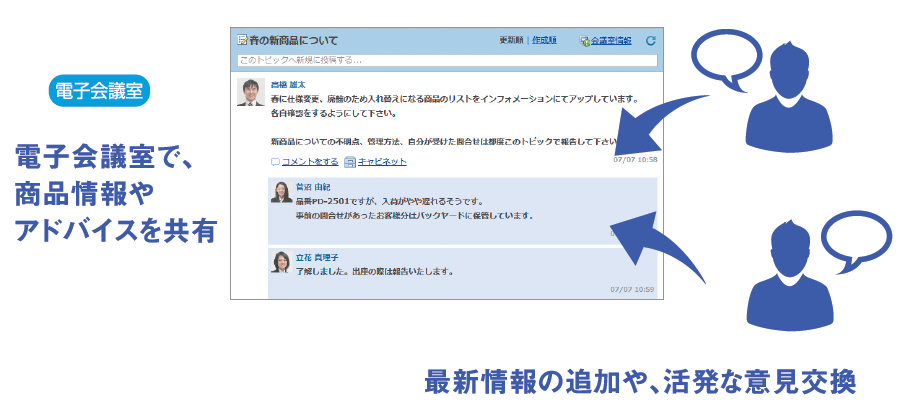Click the topic note icon beside 春の新商品について

coord(242,41)
